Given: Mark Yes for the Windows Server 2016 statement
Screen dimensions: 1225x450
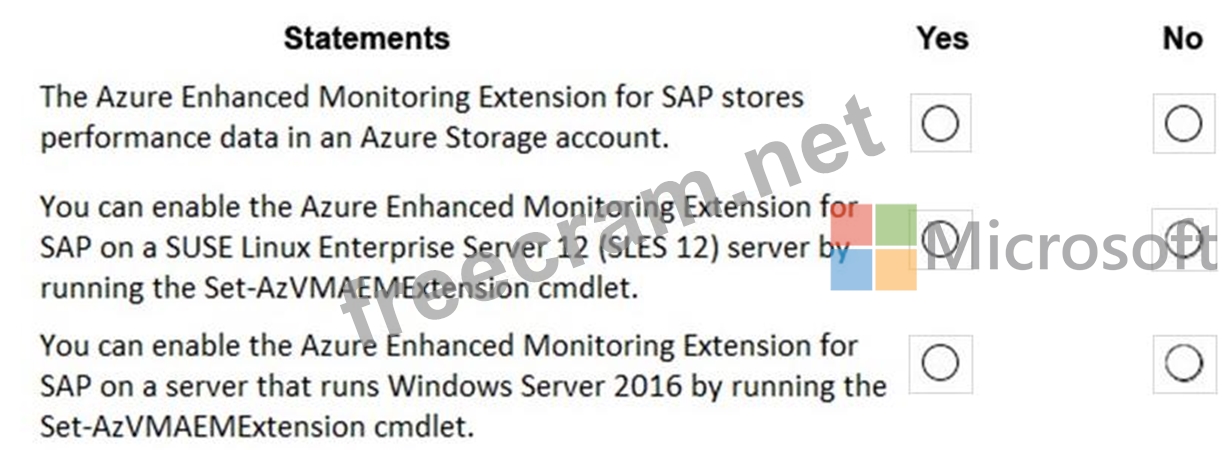Looking at the screenshot, I should (x=940, y=363).
